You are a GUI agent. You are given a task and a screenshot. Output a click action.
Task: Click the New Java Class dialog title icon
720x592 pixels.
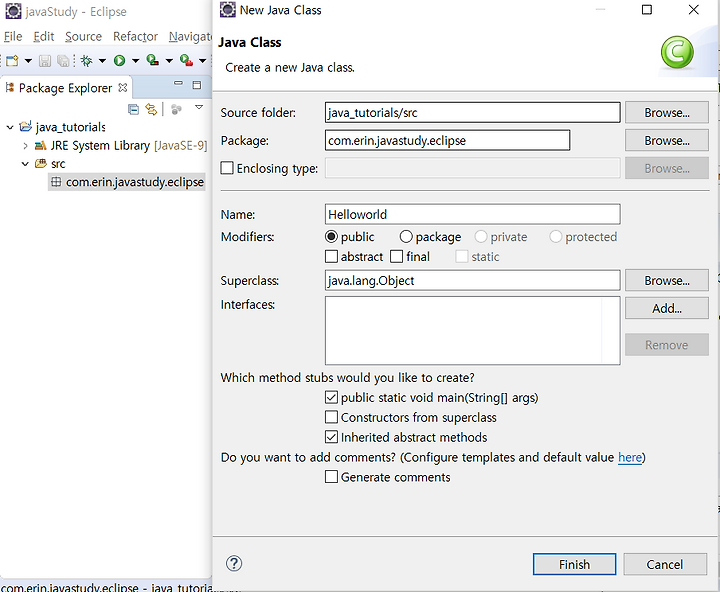(228, 10)
